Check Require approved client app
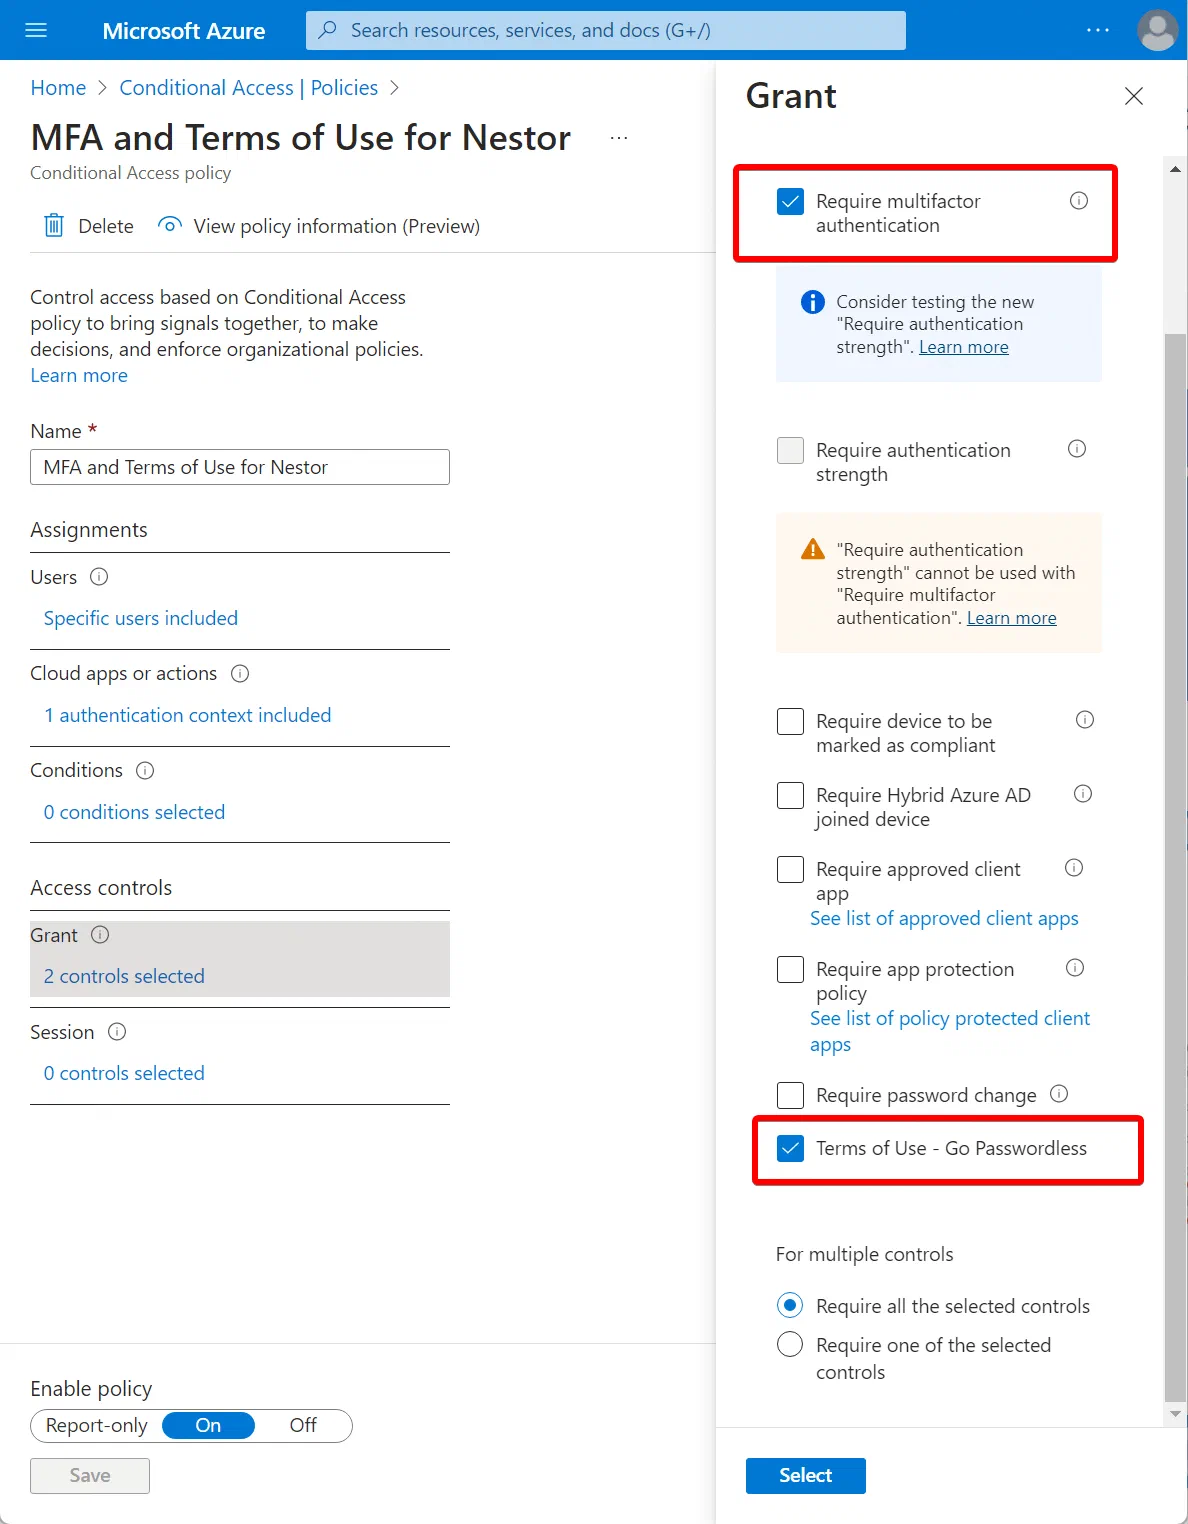This screenshot has width=1188, height=1524. coord(790,869)
